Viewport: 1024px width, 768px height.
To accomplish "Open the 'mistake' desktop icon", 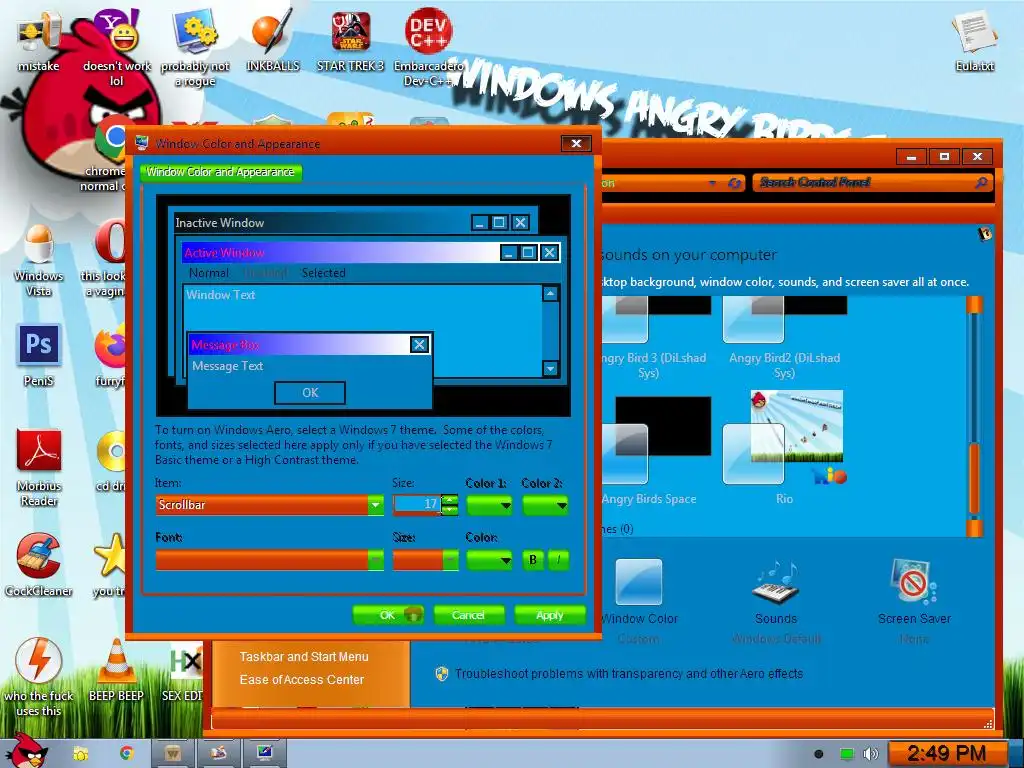I will click(38, 40).
